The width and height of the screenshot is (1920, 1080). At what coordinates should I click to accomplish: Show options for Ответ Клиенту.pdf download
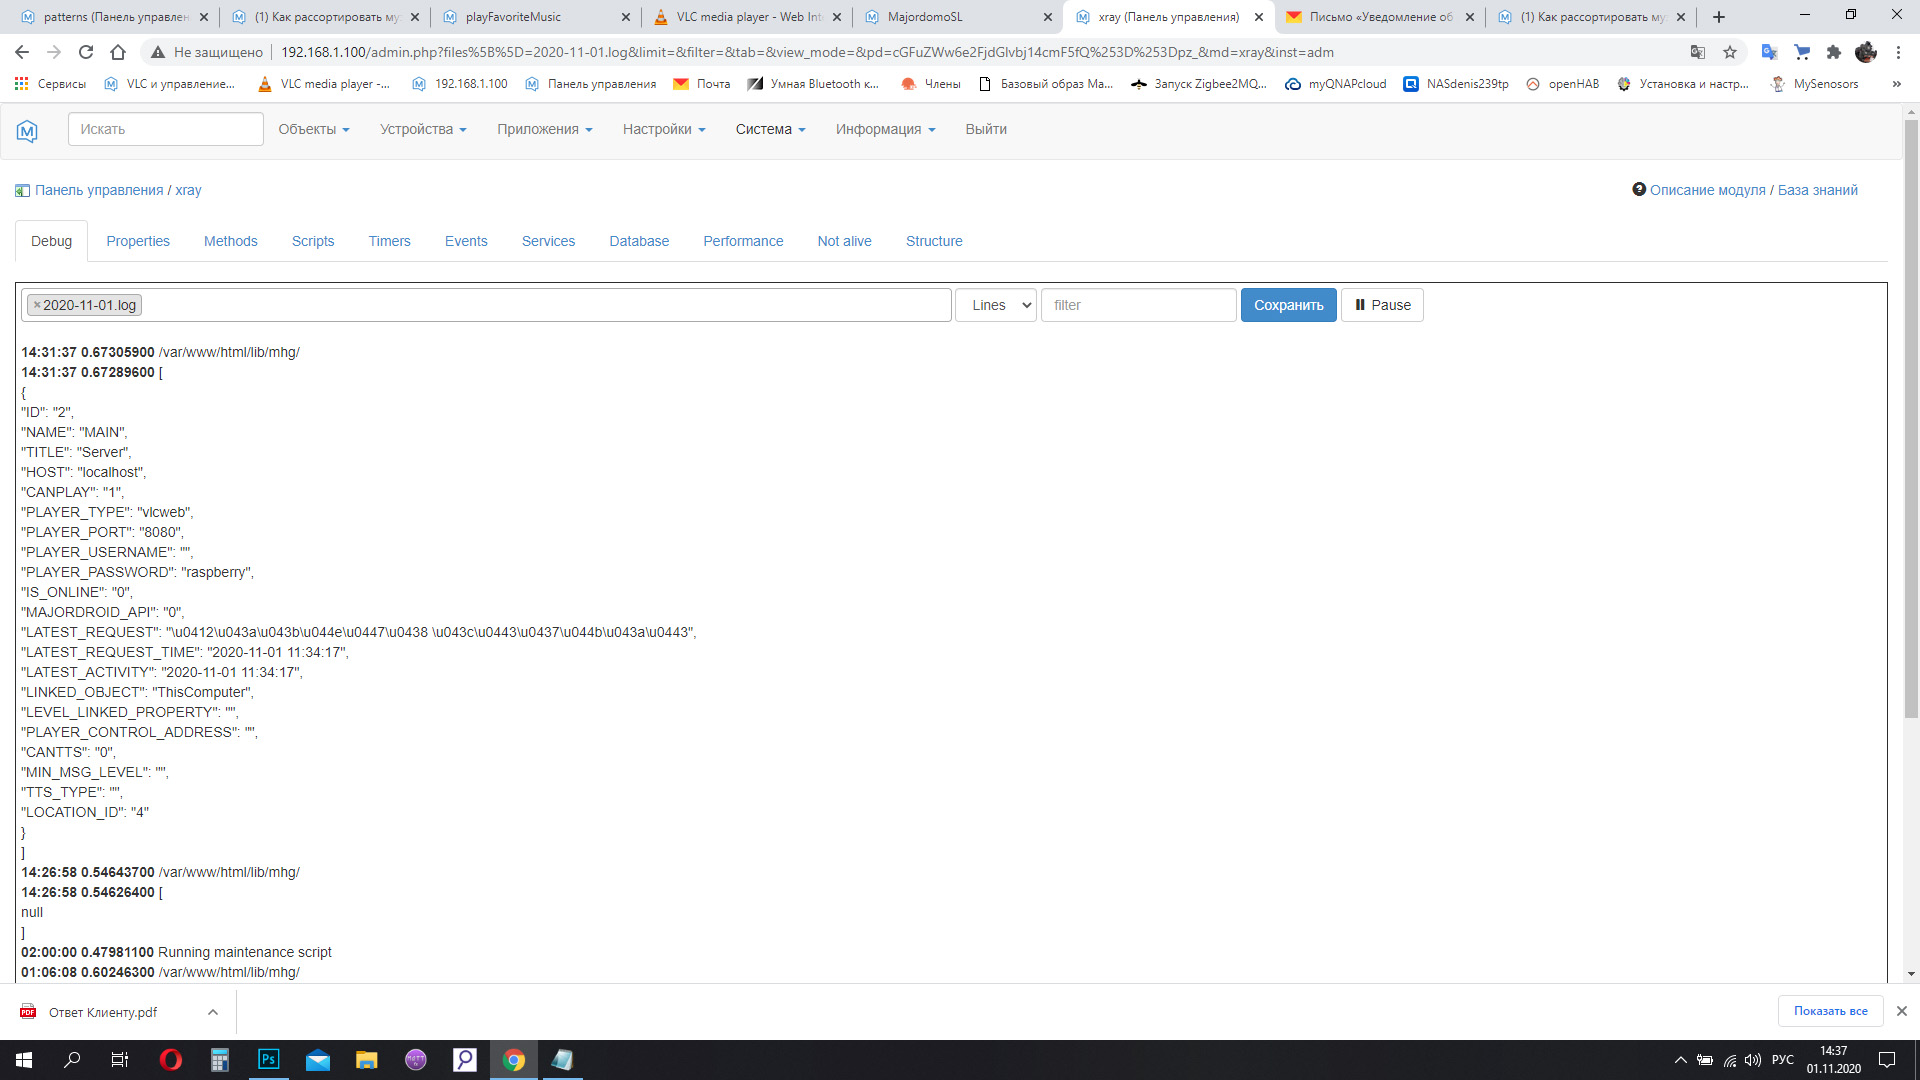[x=213, y=1012]
